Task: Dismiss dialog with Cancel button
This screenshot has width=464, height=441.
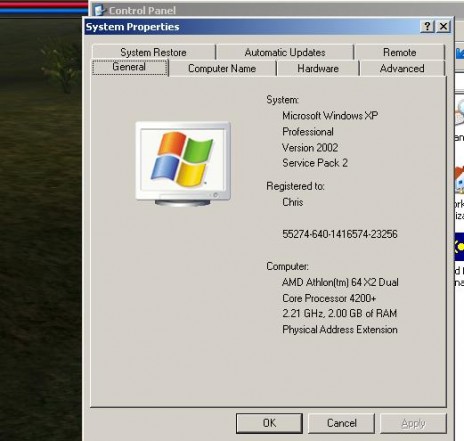Action: (x=342, y=423)
